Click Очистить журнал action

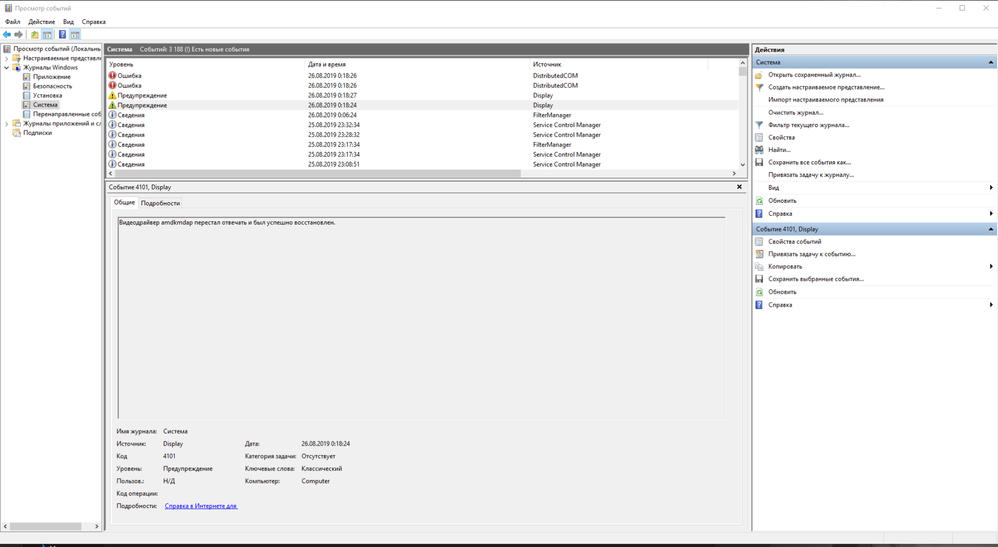pos(796,113)
